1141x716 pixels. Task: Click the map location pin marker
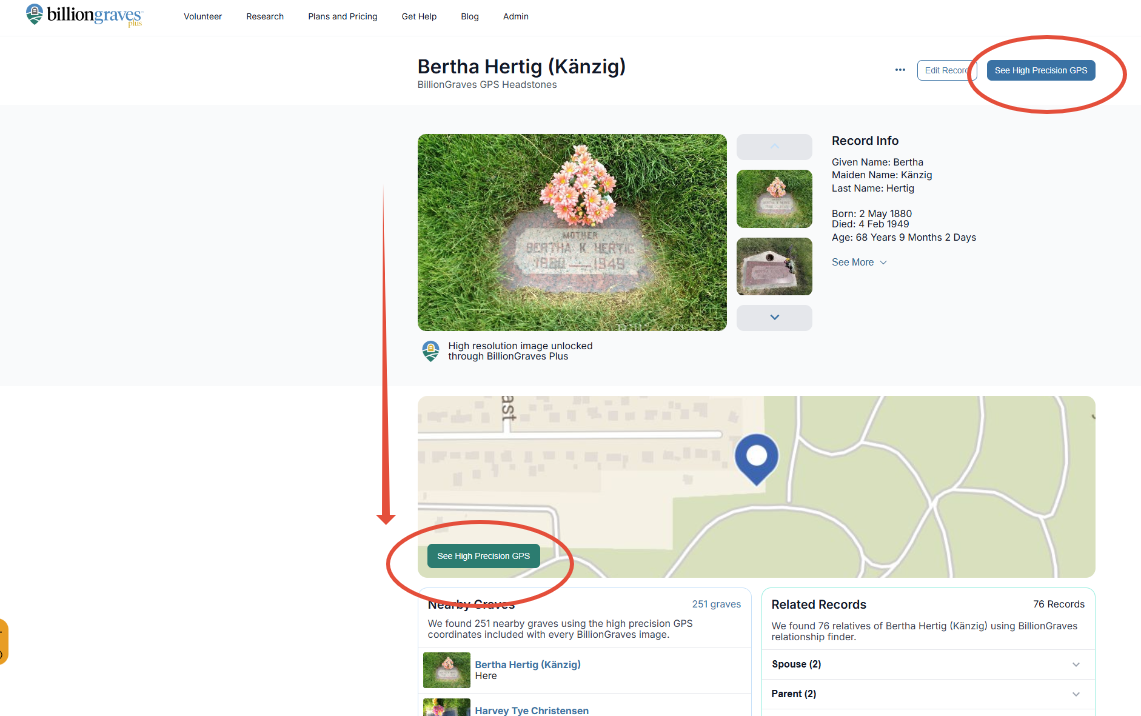click(757, 458)
